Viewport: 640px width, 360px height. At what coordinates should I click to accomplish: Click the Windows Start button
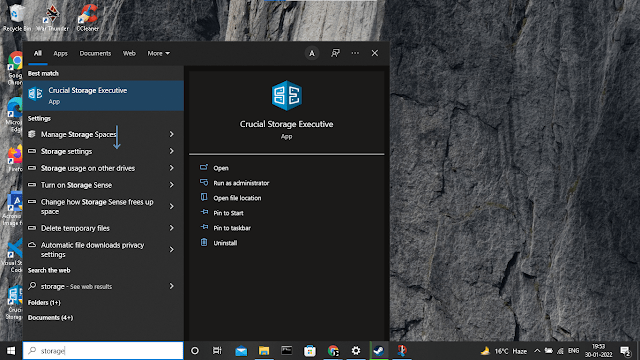[11, 351]
